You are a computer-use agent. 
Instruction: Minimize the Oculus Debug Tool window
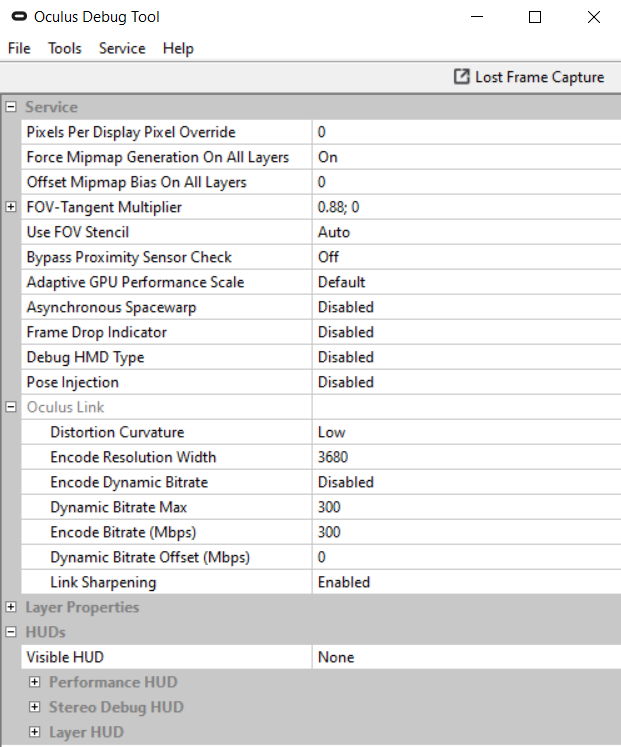(477, 17)
